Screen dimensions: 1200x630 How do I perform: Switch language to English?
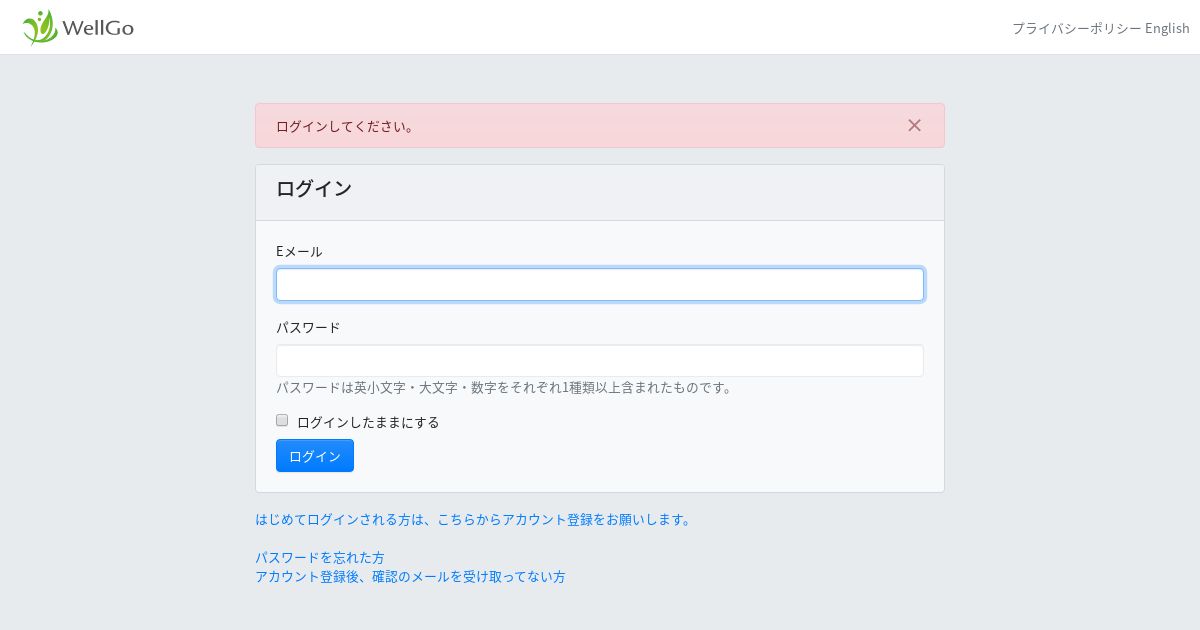[1167, 28]
